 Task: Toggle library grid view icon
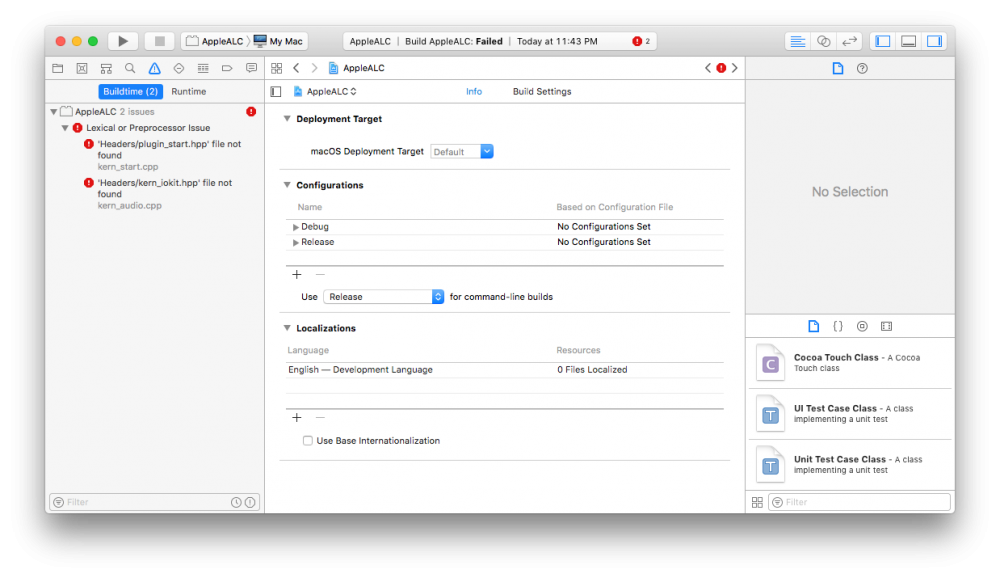click(757, 503)
